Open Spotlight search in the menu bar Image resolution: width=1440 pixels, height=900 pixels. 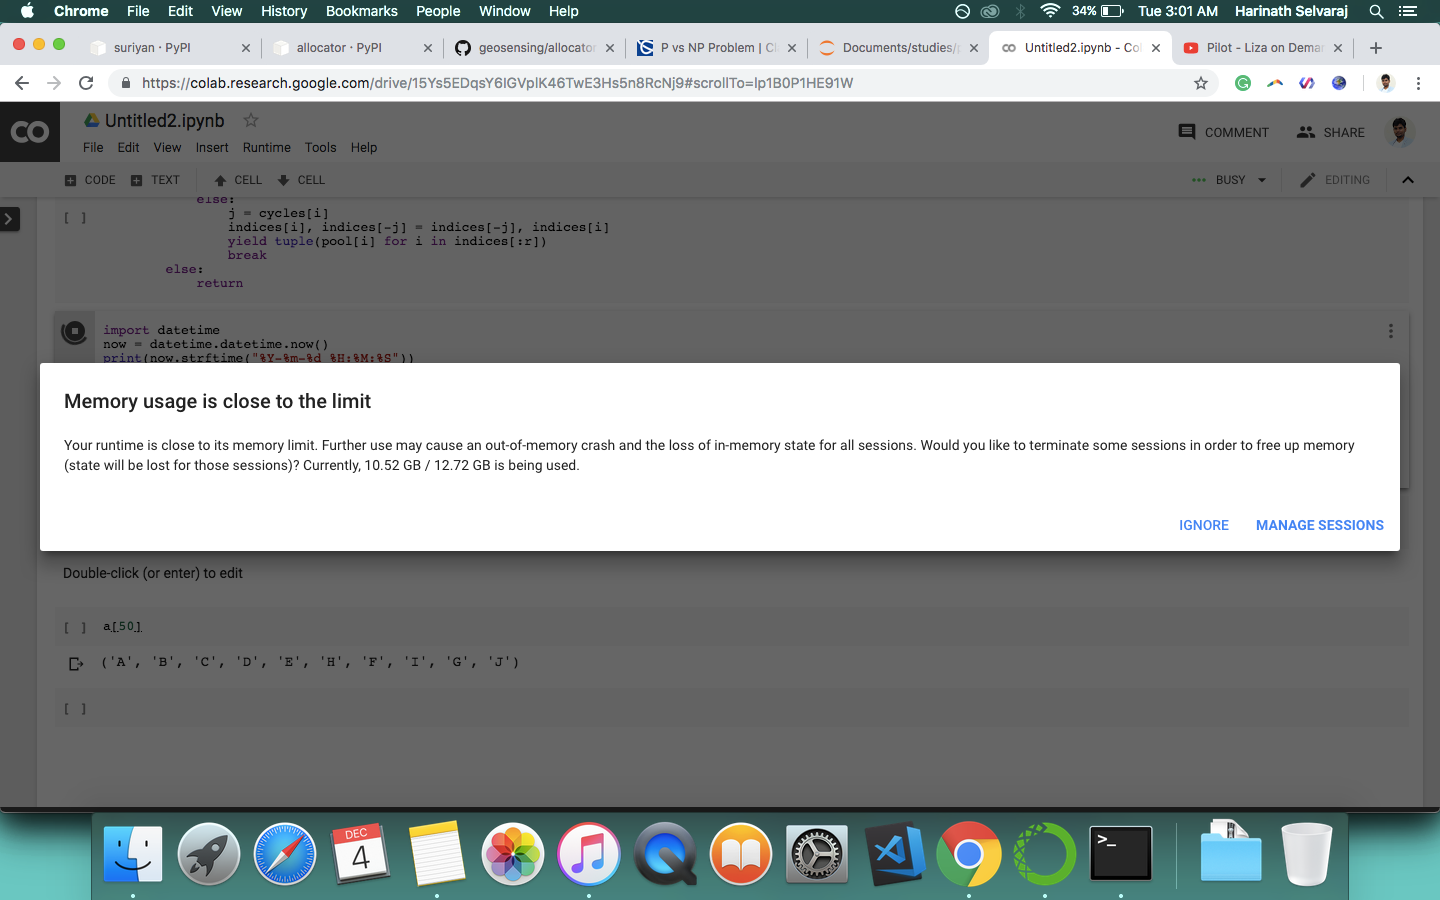click(x=1376, y=11)
